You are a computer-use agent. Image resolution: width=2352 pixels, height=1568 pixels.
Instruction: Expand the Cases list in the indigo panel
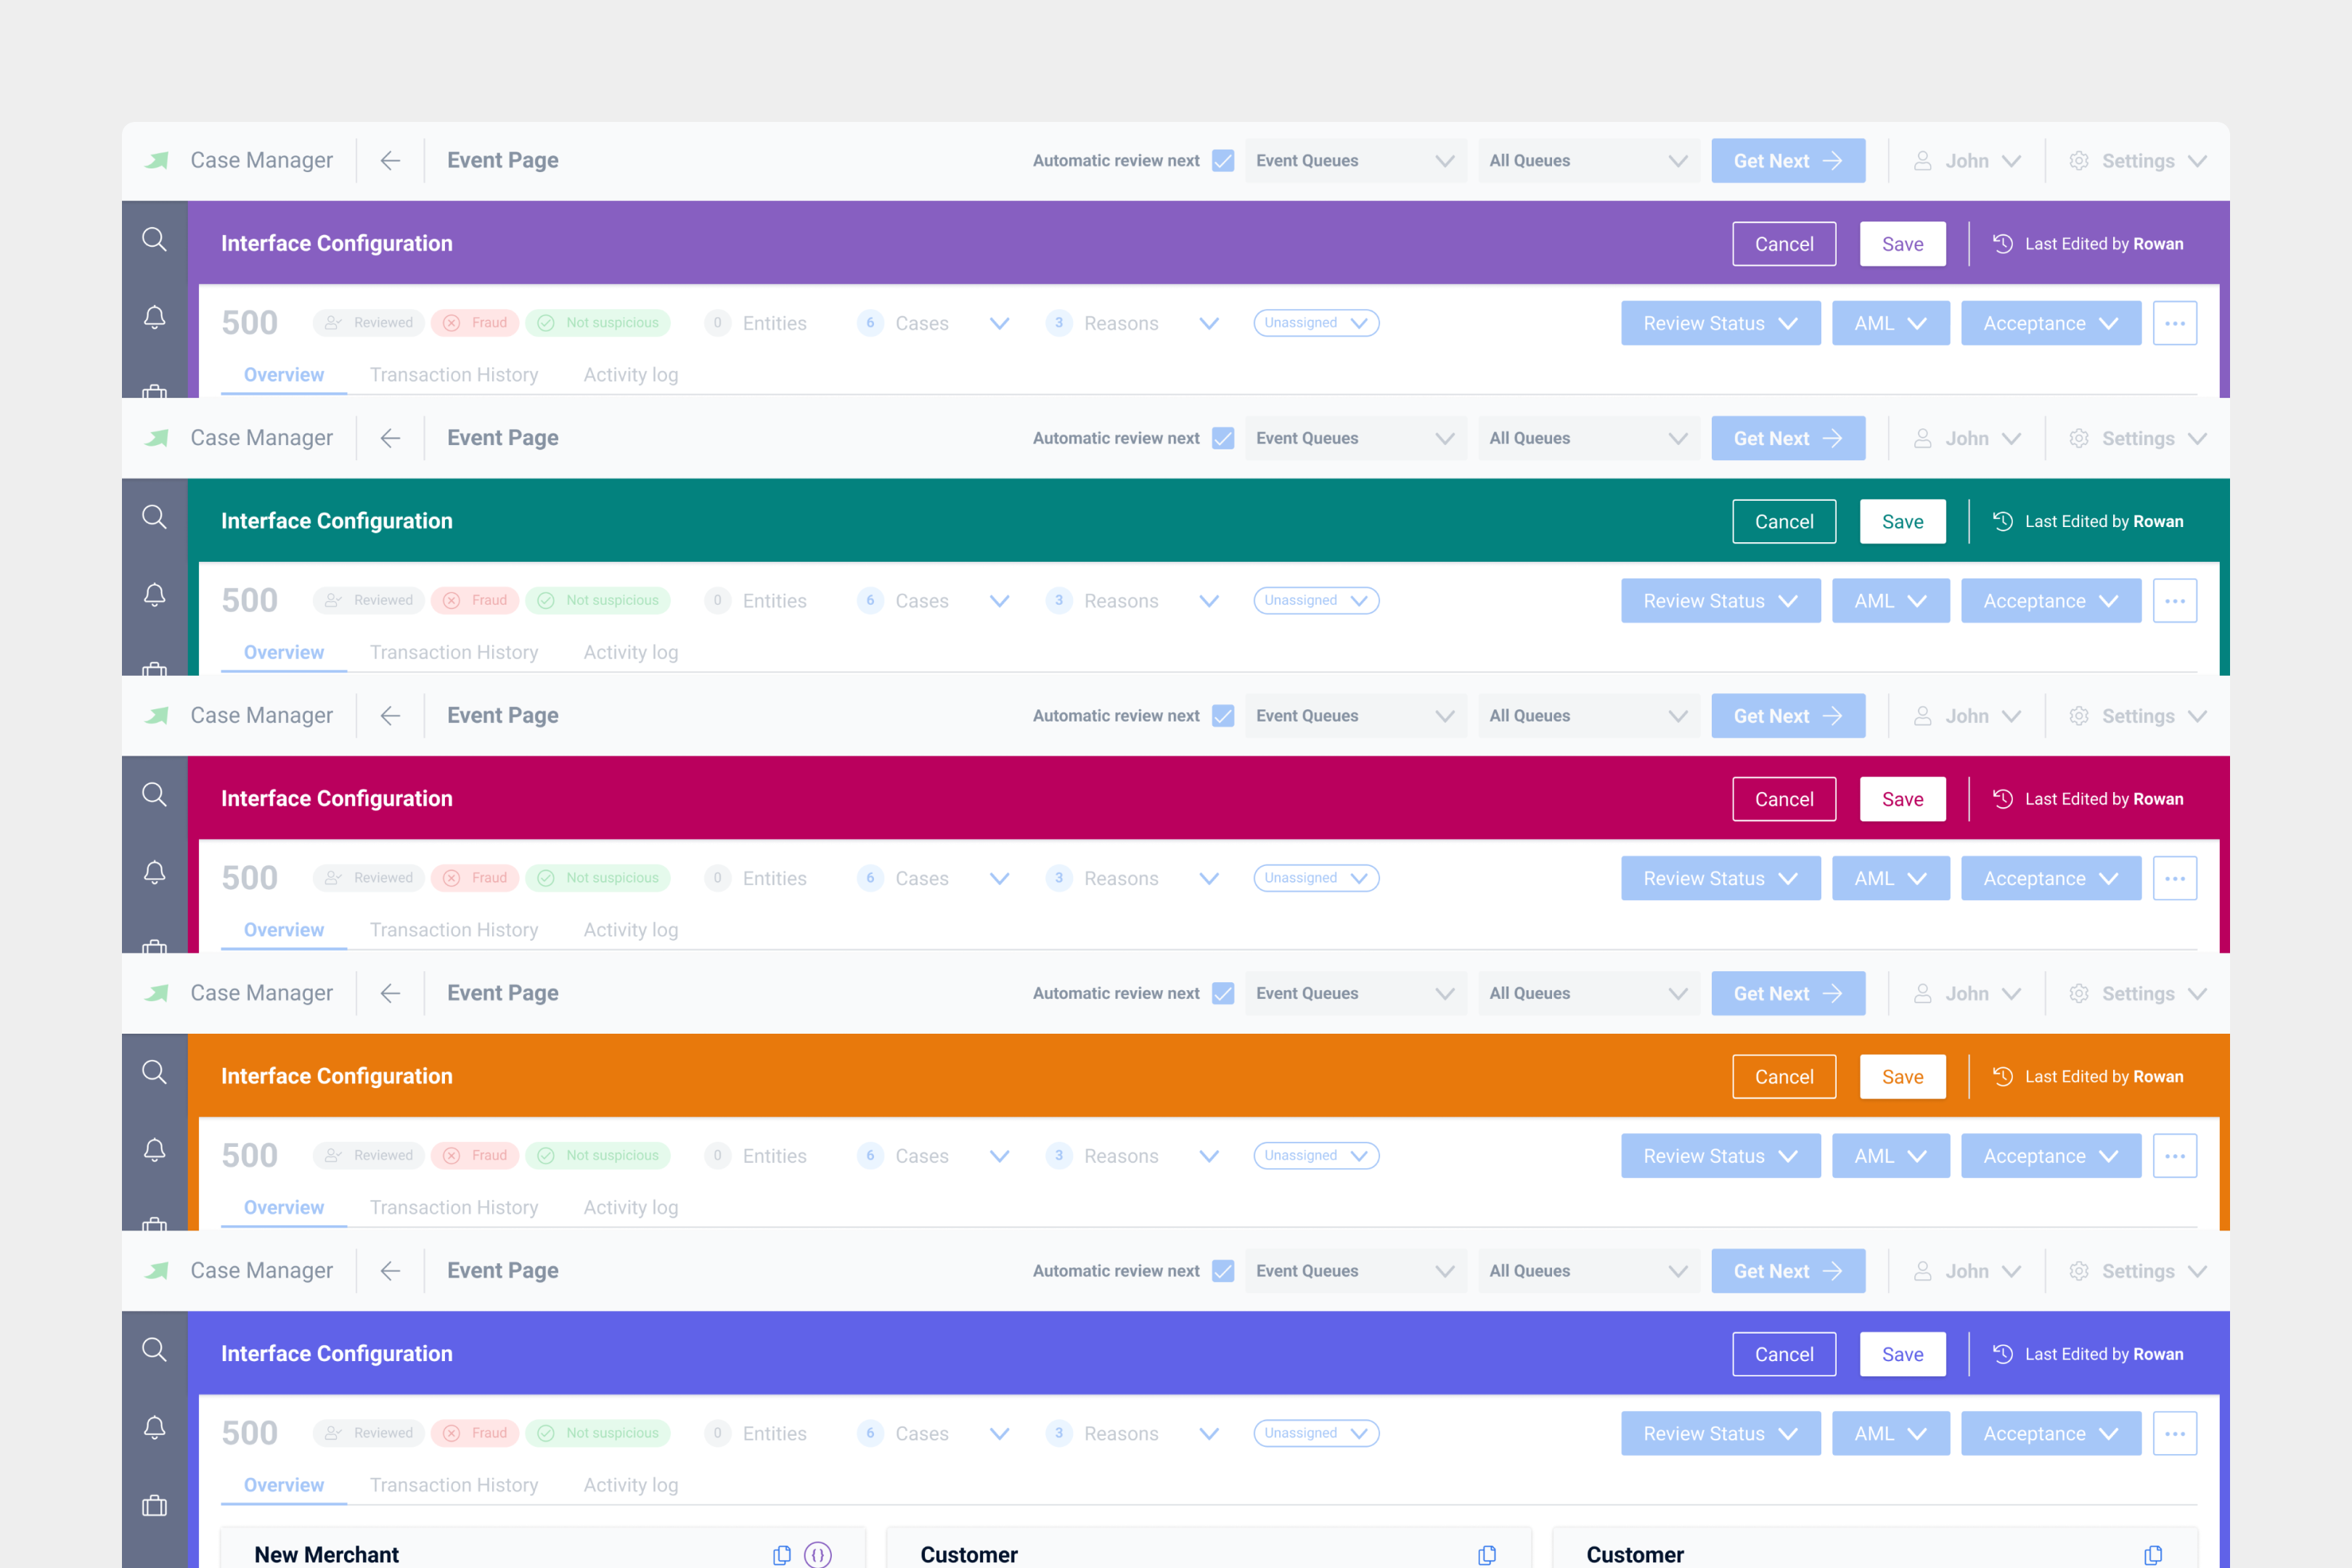coord(999,1433)
